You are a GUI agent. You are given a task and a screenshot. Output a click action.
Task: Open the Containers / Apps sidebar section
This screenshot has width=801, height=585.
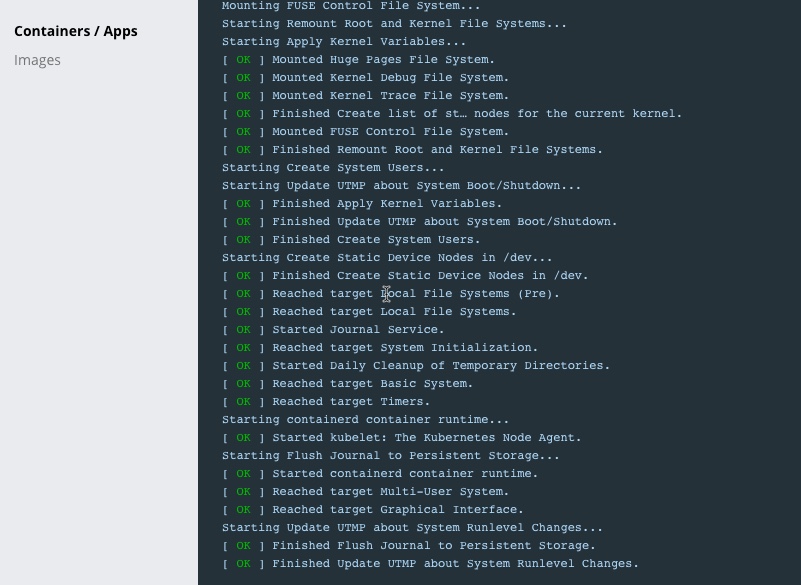point(76,31)
